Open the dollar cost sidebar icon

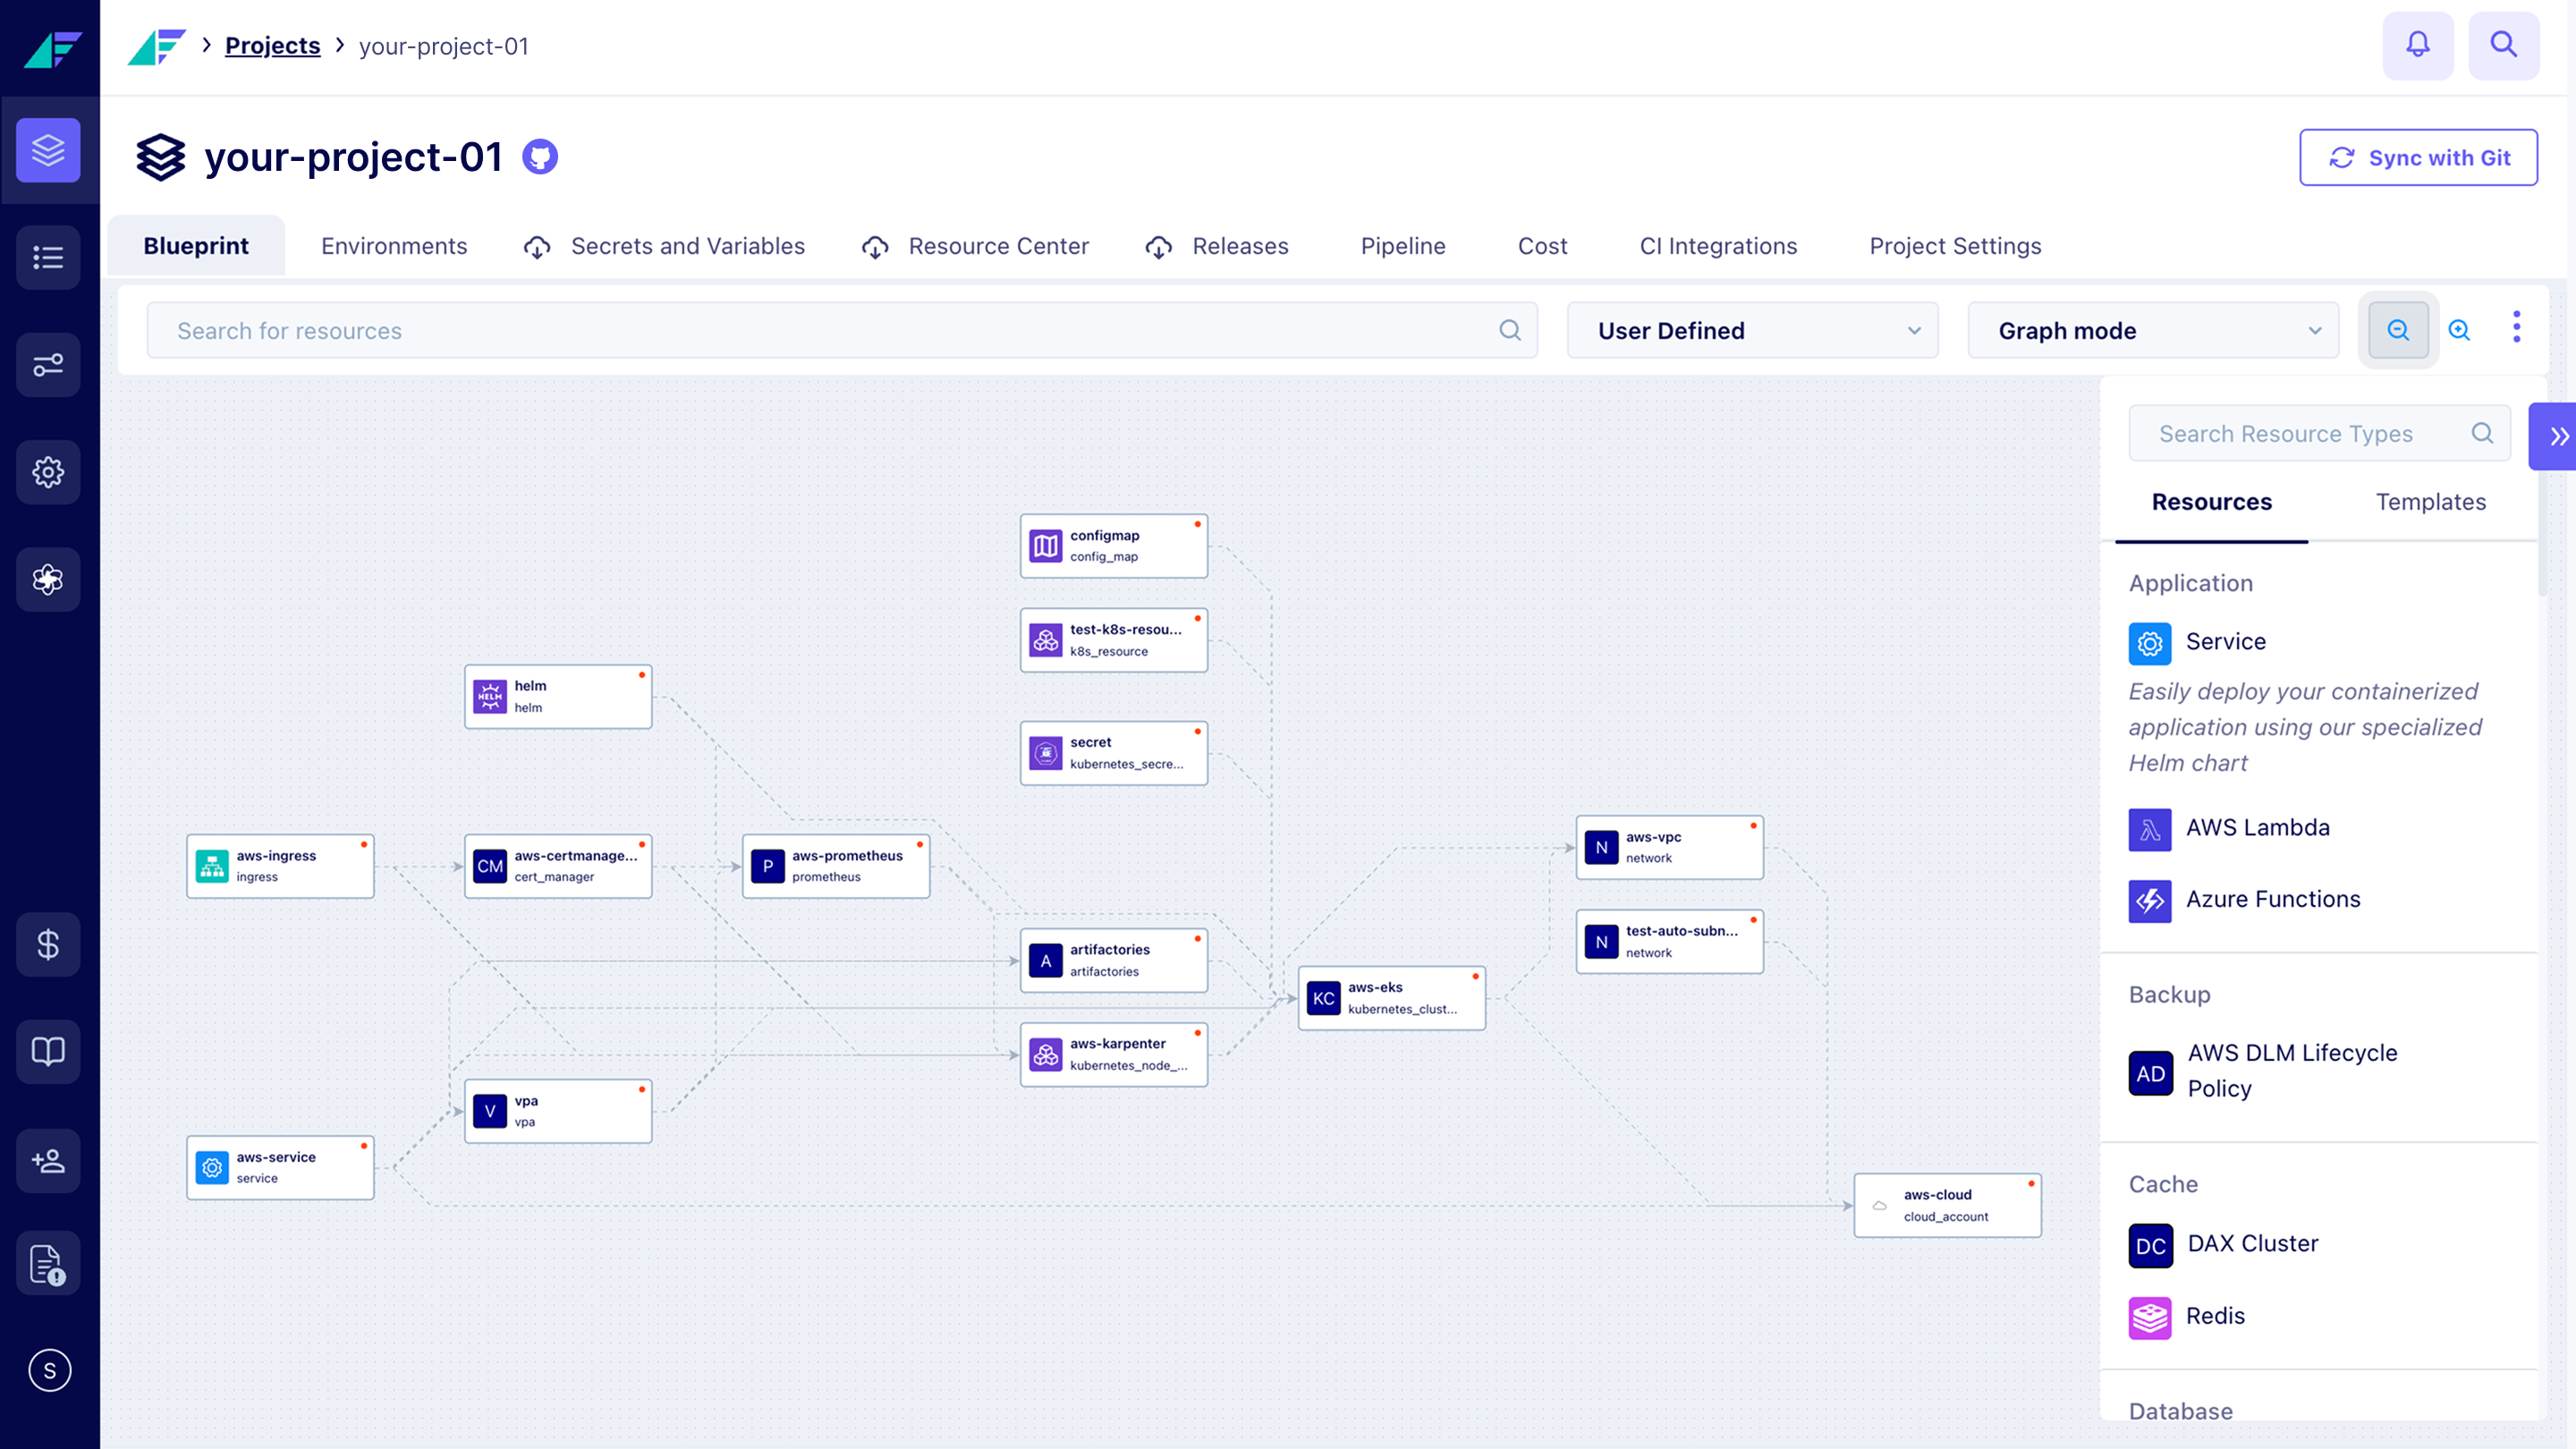coord(48,944)
